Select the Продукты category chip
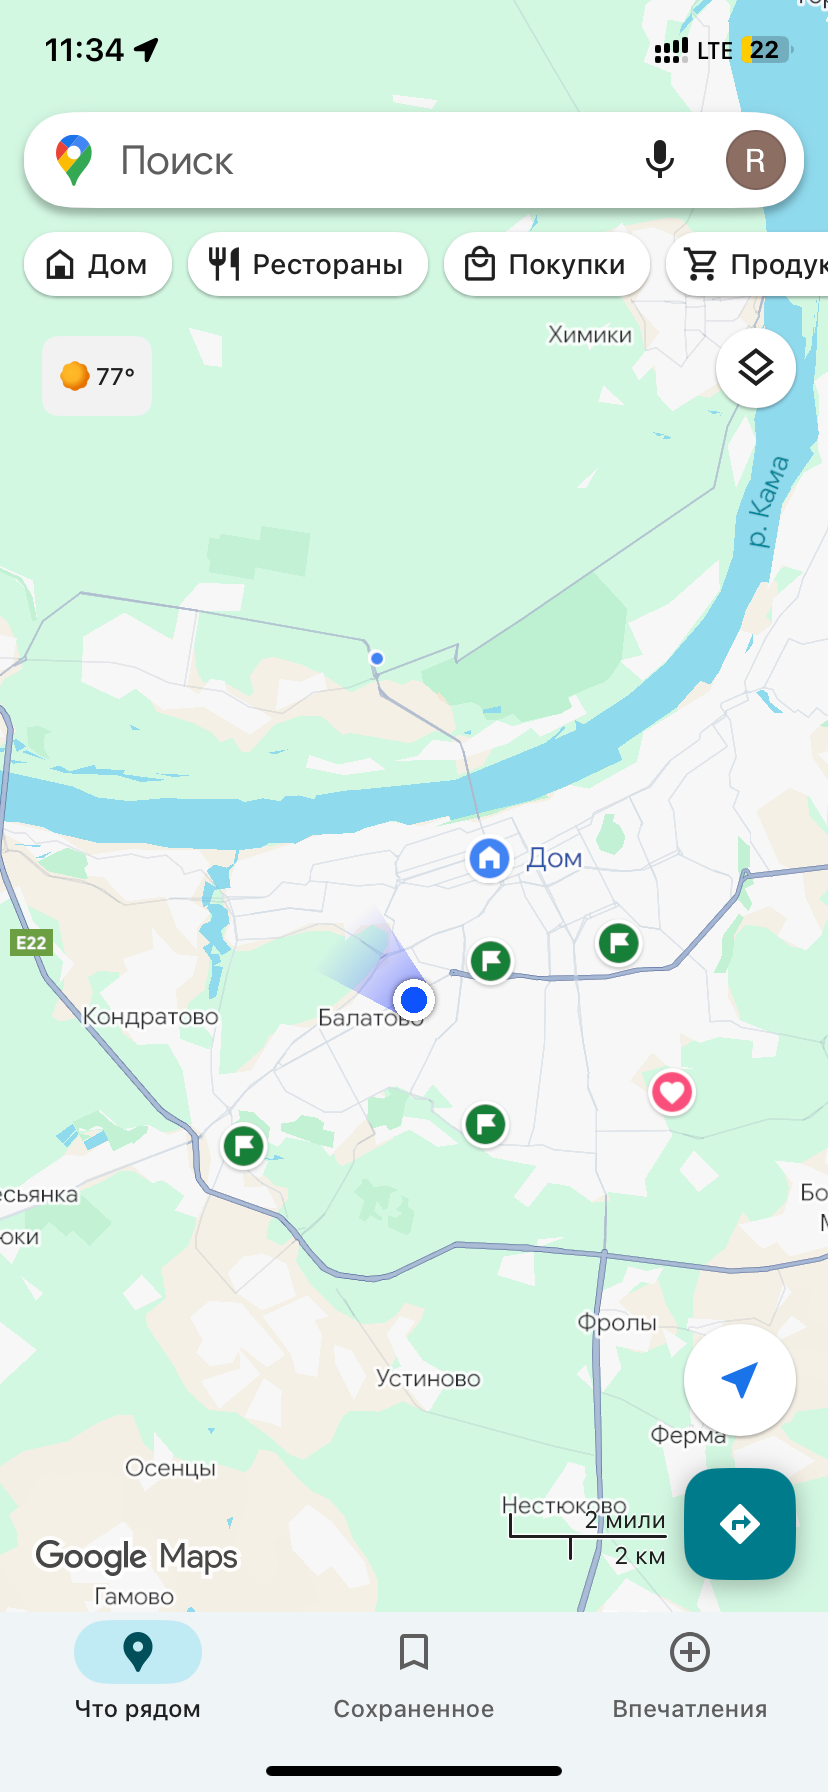This screenshot has height=1792, width=828. click(x=747, y=264)
